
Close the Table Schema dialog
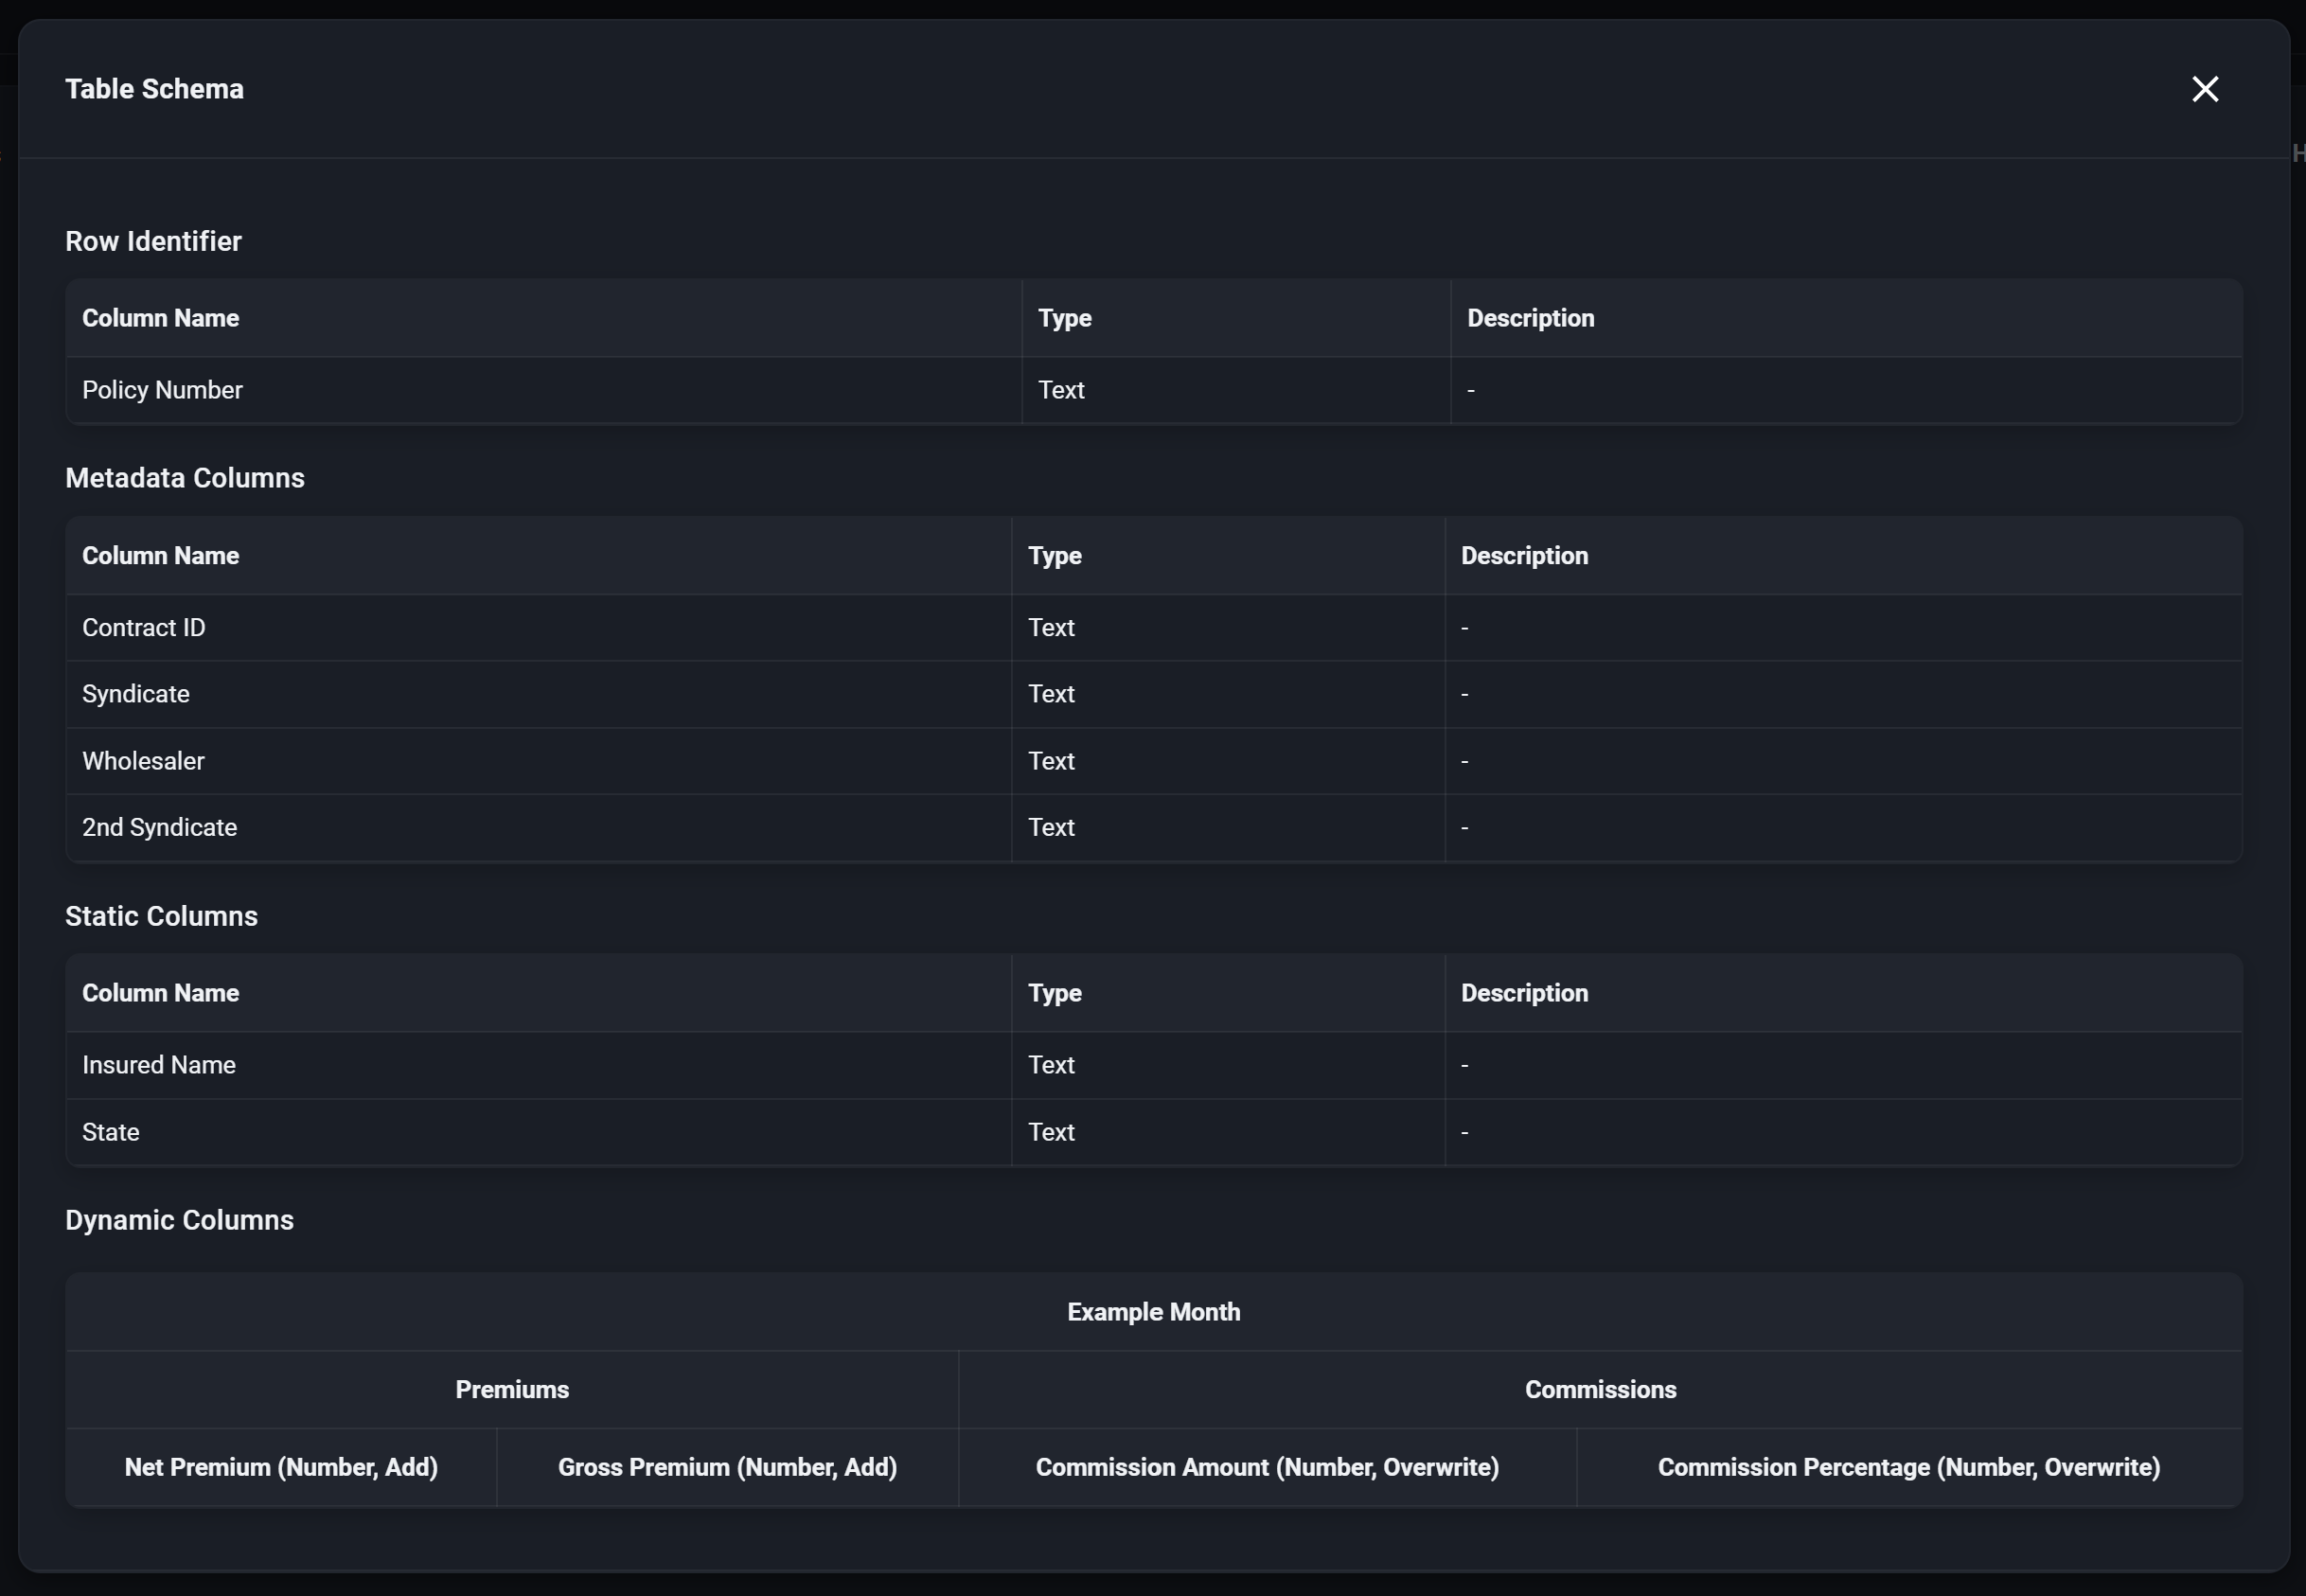[2204, 88]
